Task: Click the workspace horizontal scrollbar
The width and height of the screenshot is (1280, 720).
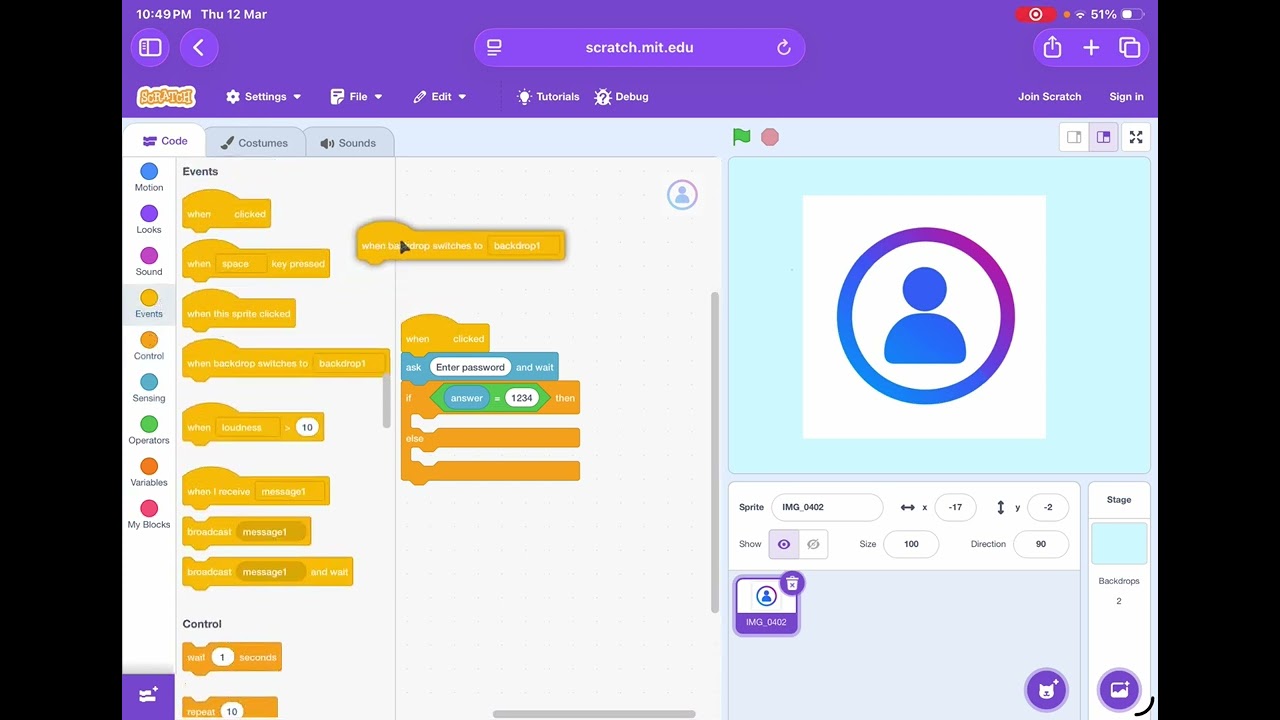Action: pos(594,714)
